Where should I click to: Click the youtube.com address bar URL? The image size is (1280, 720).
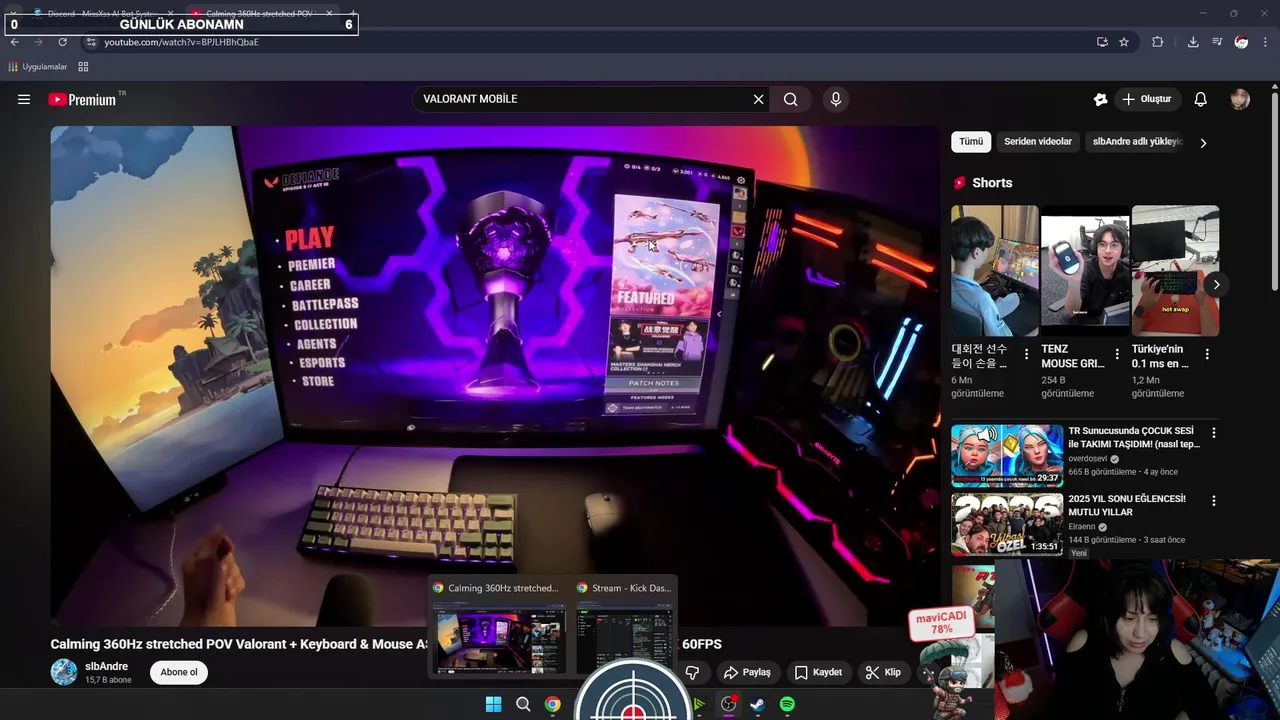click(181, 42)
